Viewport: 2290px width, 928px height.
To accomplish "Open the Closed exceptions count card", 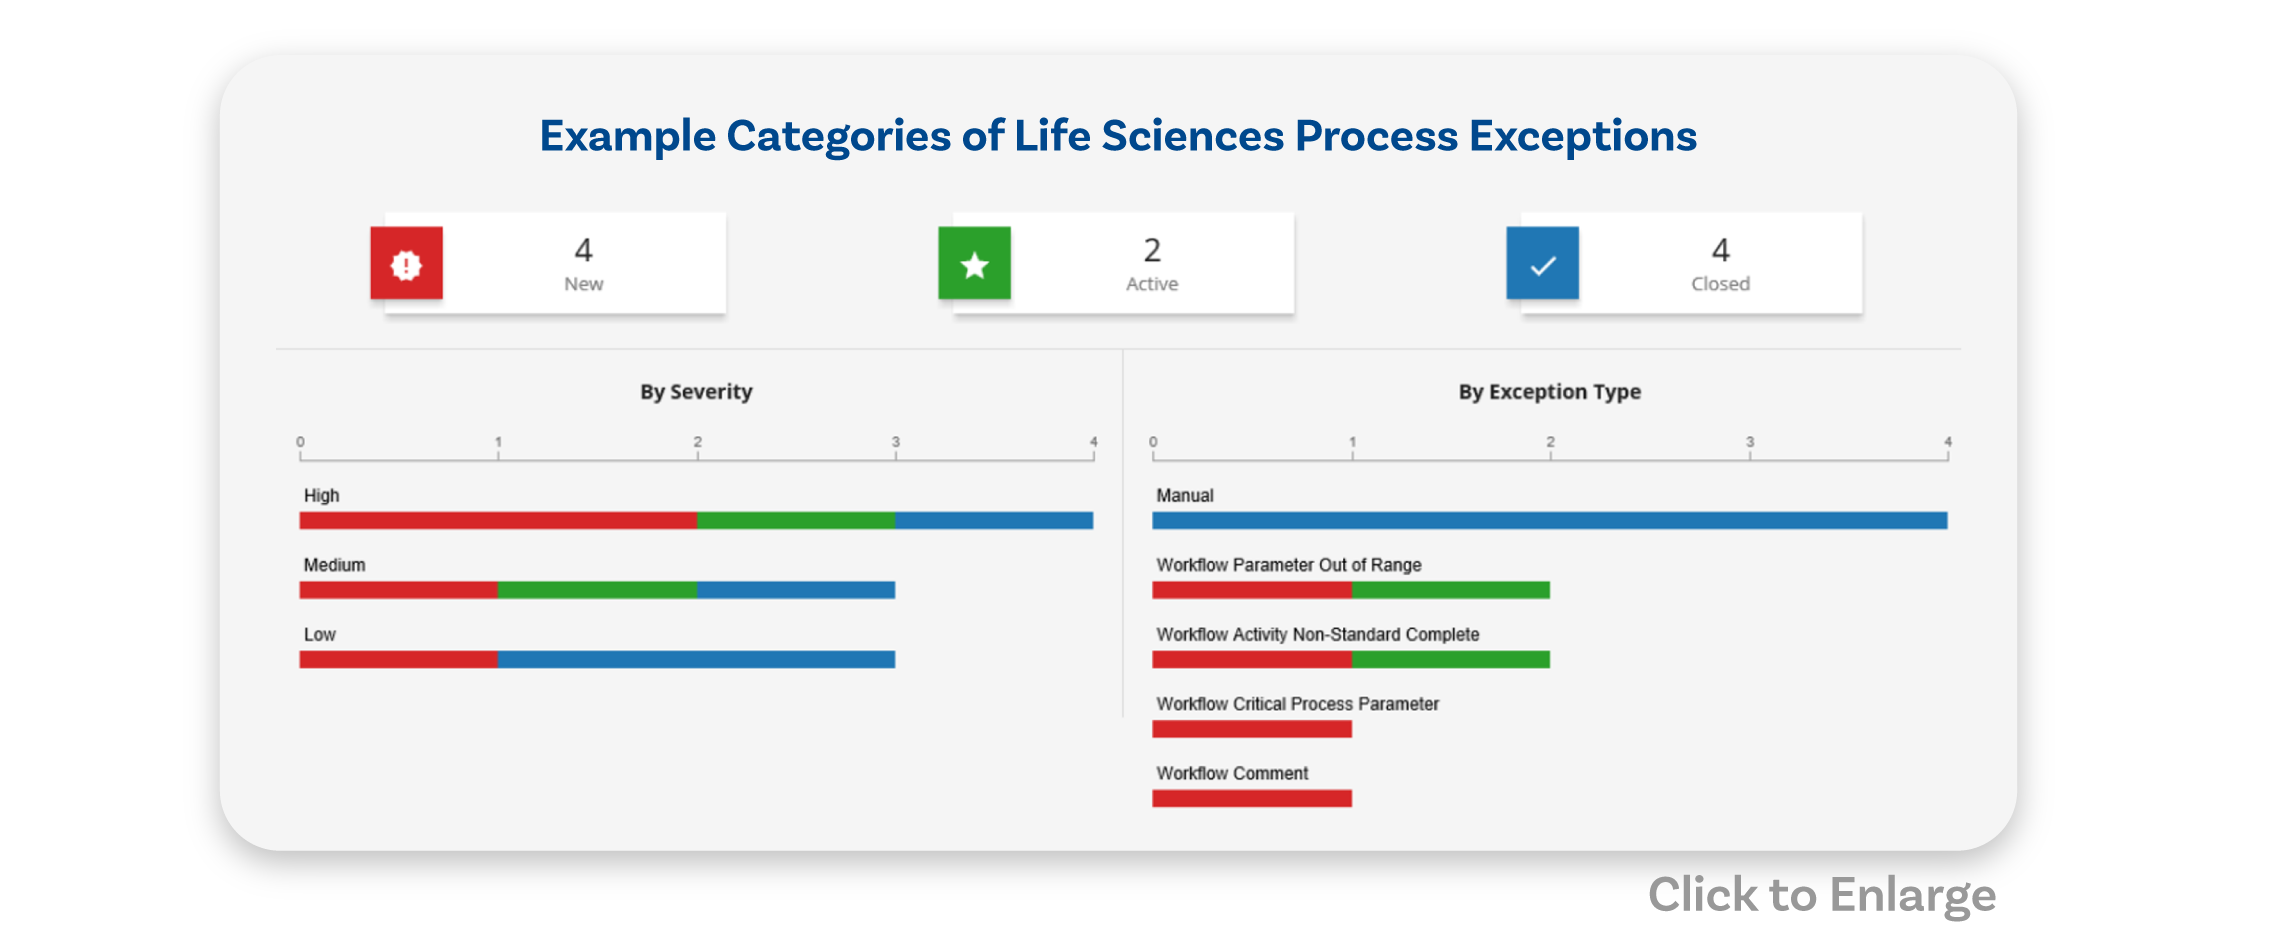I will click(x=1720, y=264).
